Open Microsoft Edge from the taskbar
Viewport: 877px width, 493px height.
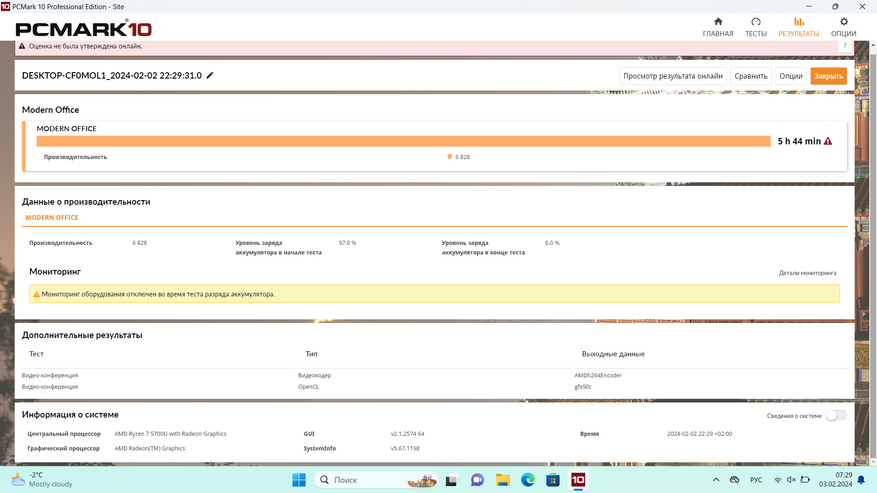tap(528, 480)
